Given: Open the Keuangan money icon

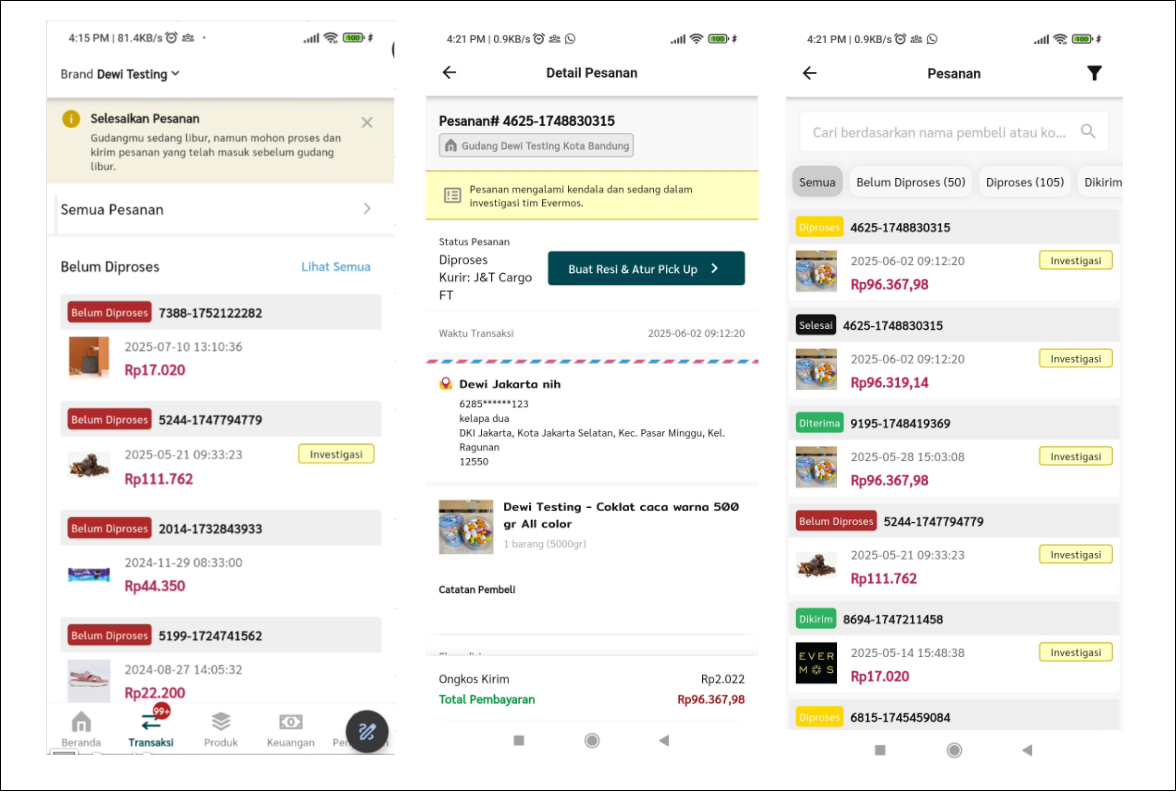Looking at the screenshot, I should [290, 722].
